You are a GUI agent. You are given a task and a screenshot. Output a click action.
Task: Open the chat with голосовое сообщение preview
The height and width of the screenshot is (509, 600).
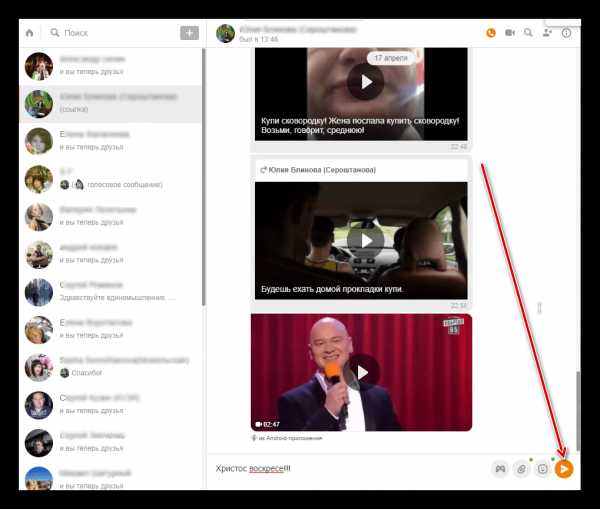111,179
